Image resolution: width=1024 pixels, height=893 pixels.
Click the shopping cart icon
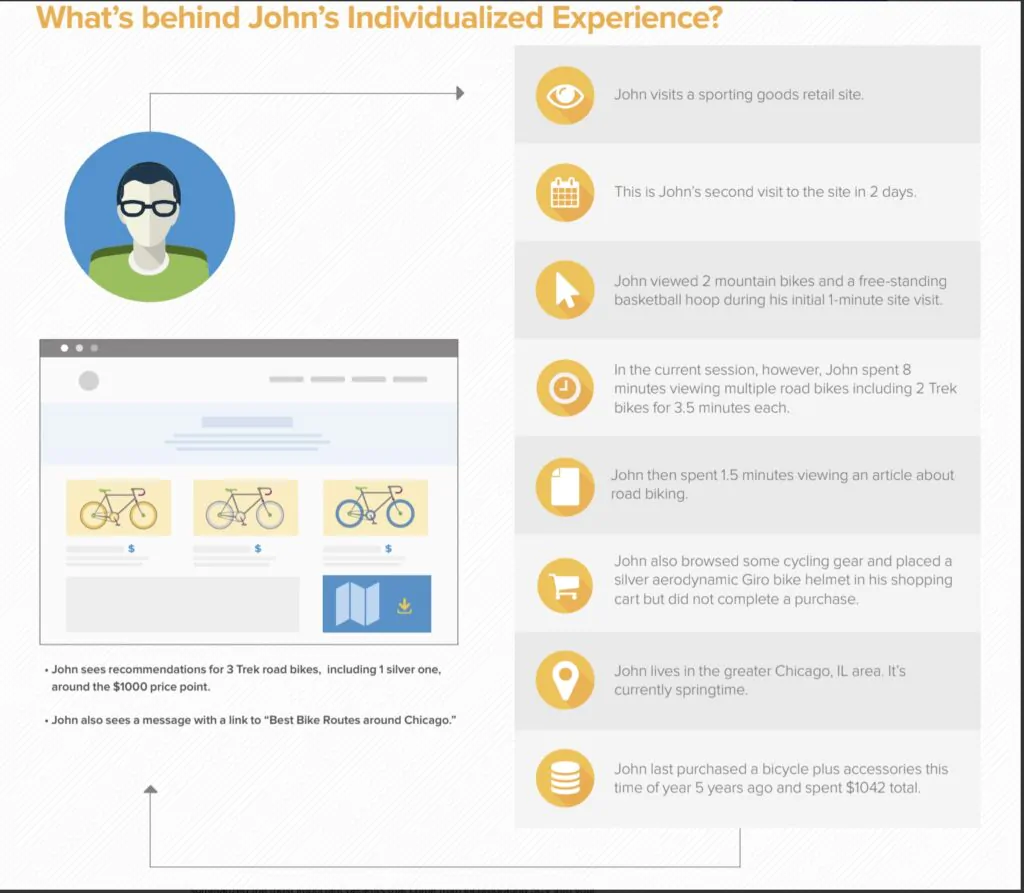click(565, 585)
